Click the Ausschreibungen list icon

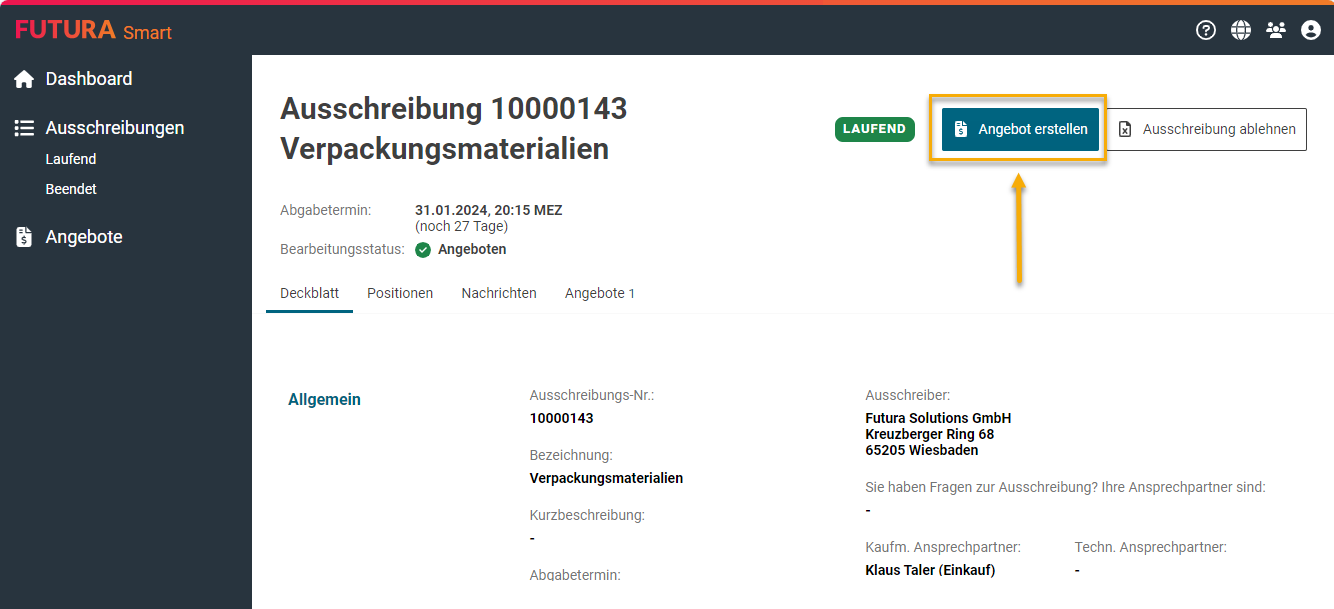tap(24, 128)
